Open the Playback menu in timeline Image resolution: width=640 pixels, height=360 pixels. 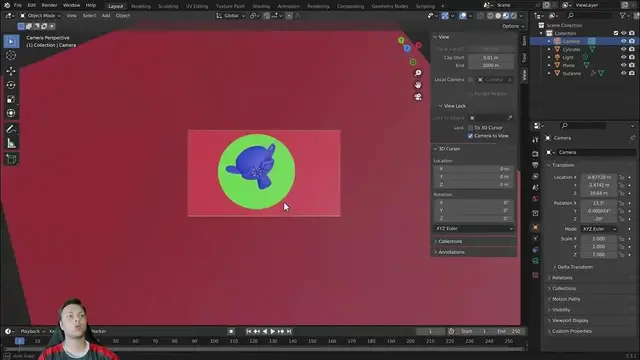[x=33, y=331]
